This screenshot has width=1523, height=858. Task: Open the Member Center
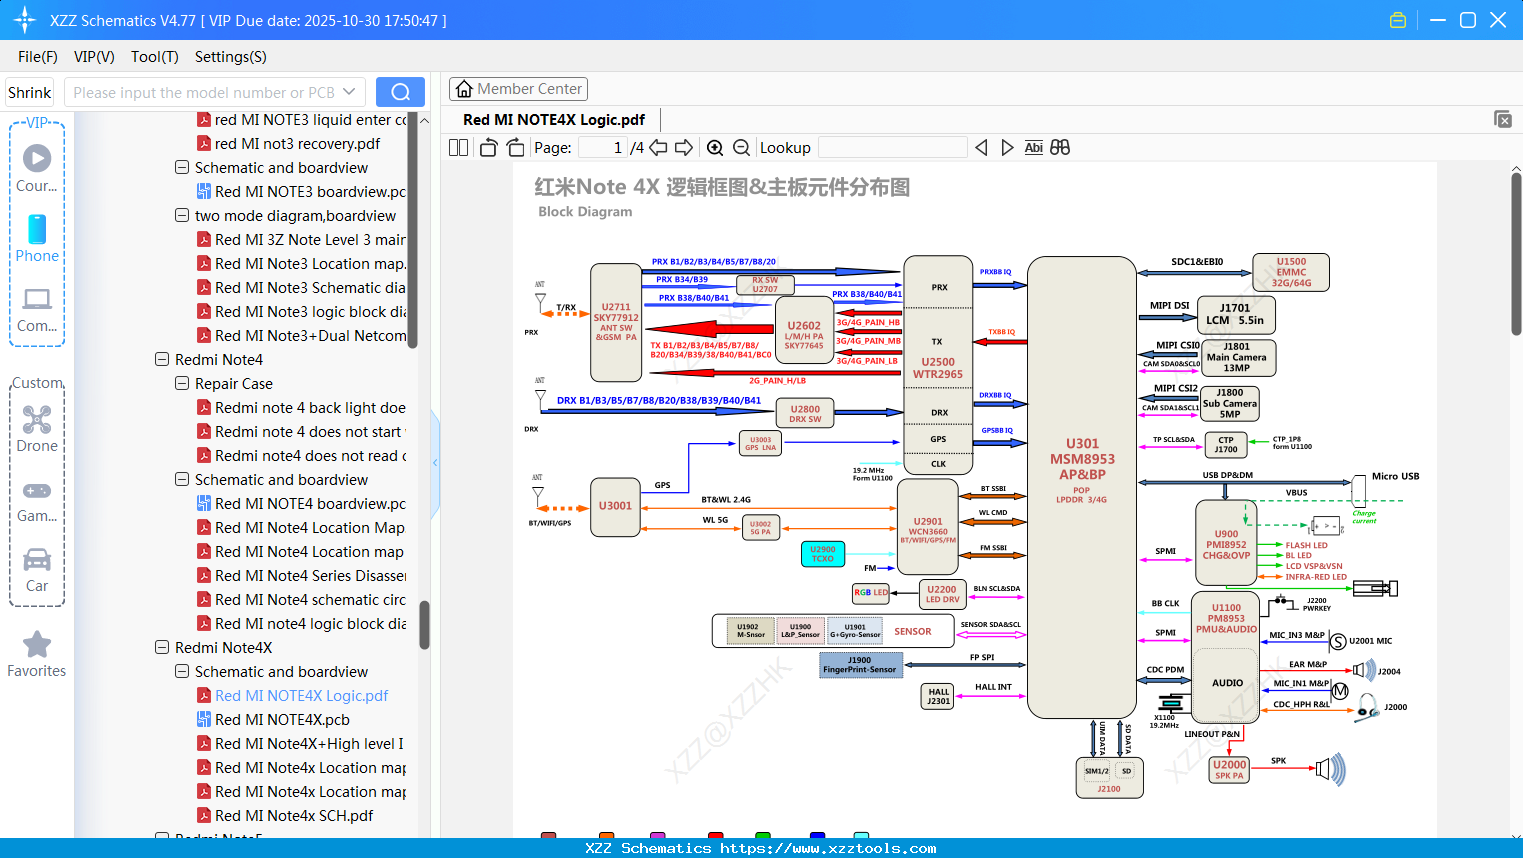[518, 89]
